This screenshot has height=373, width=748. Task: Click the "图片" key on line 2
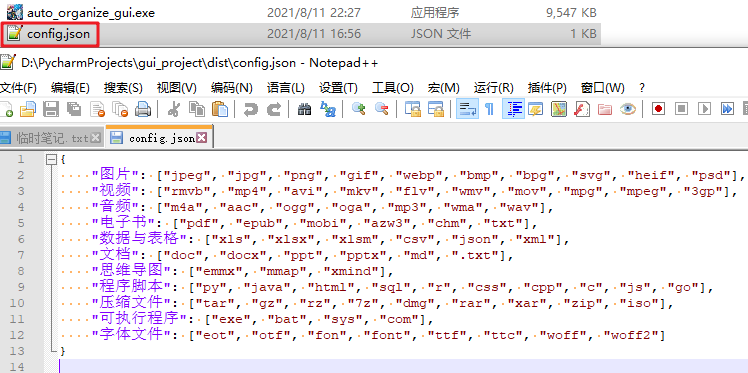tap(115, 175)
